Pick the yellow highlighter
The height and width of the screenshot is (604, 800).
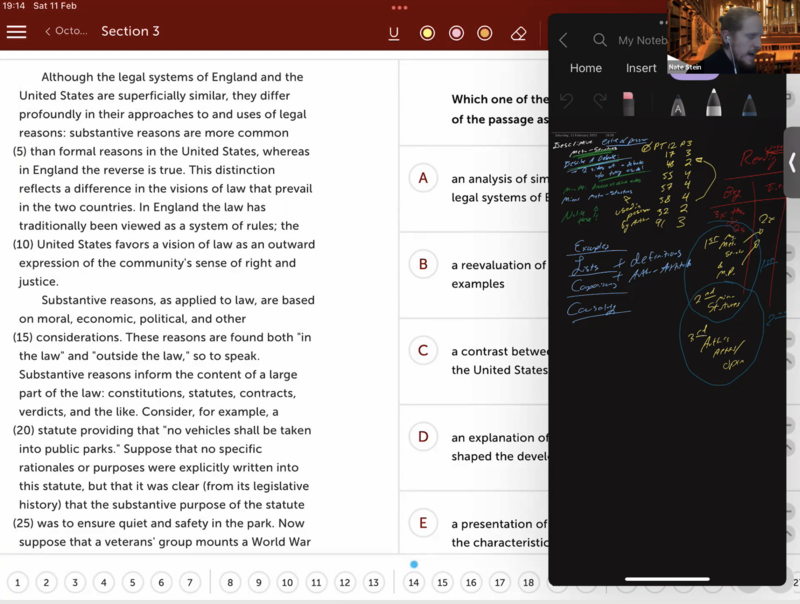pos(427,33)
